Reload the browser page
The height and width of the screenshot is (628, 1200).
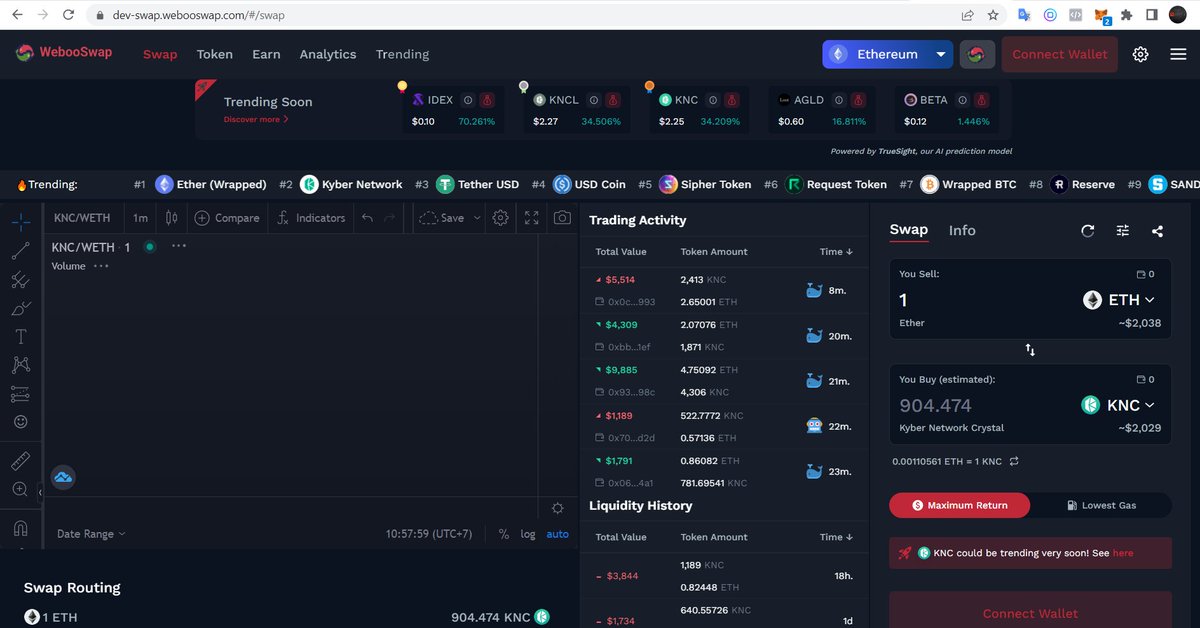(68, 15)
